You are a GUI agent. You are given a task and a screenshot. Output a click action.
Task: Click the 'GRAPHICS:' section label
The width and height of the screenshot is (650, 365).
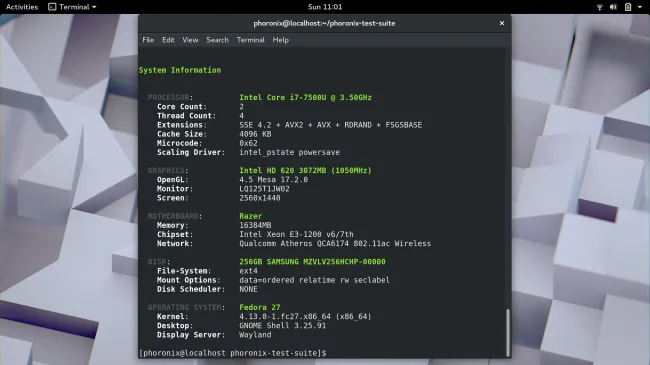point(168,170)
